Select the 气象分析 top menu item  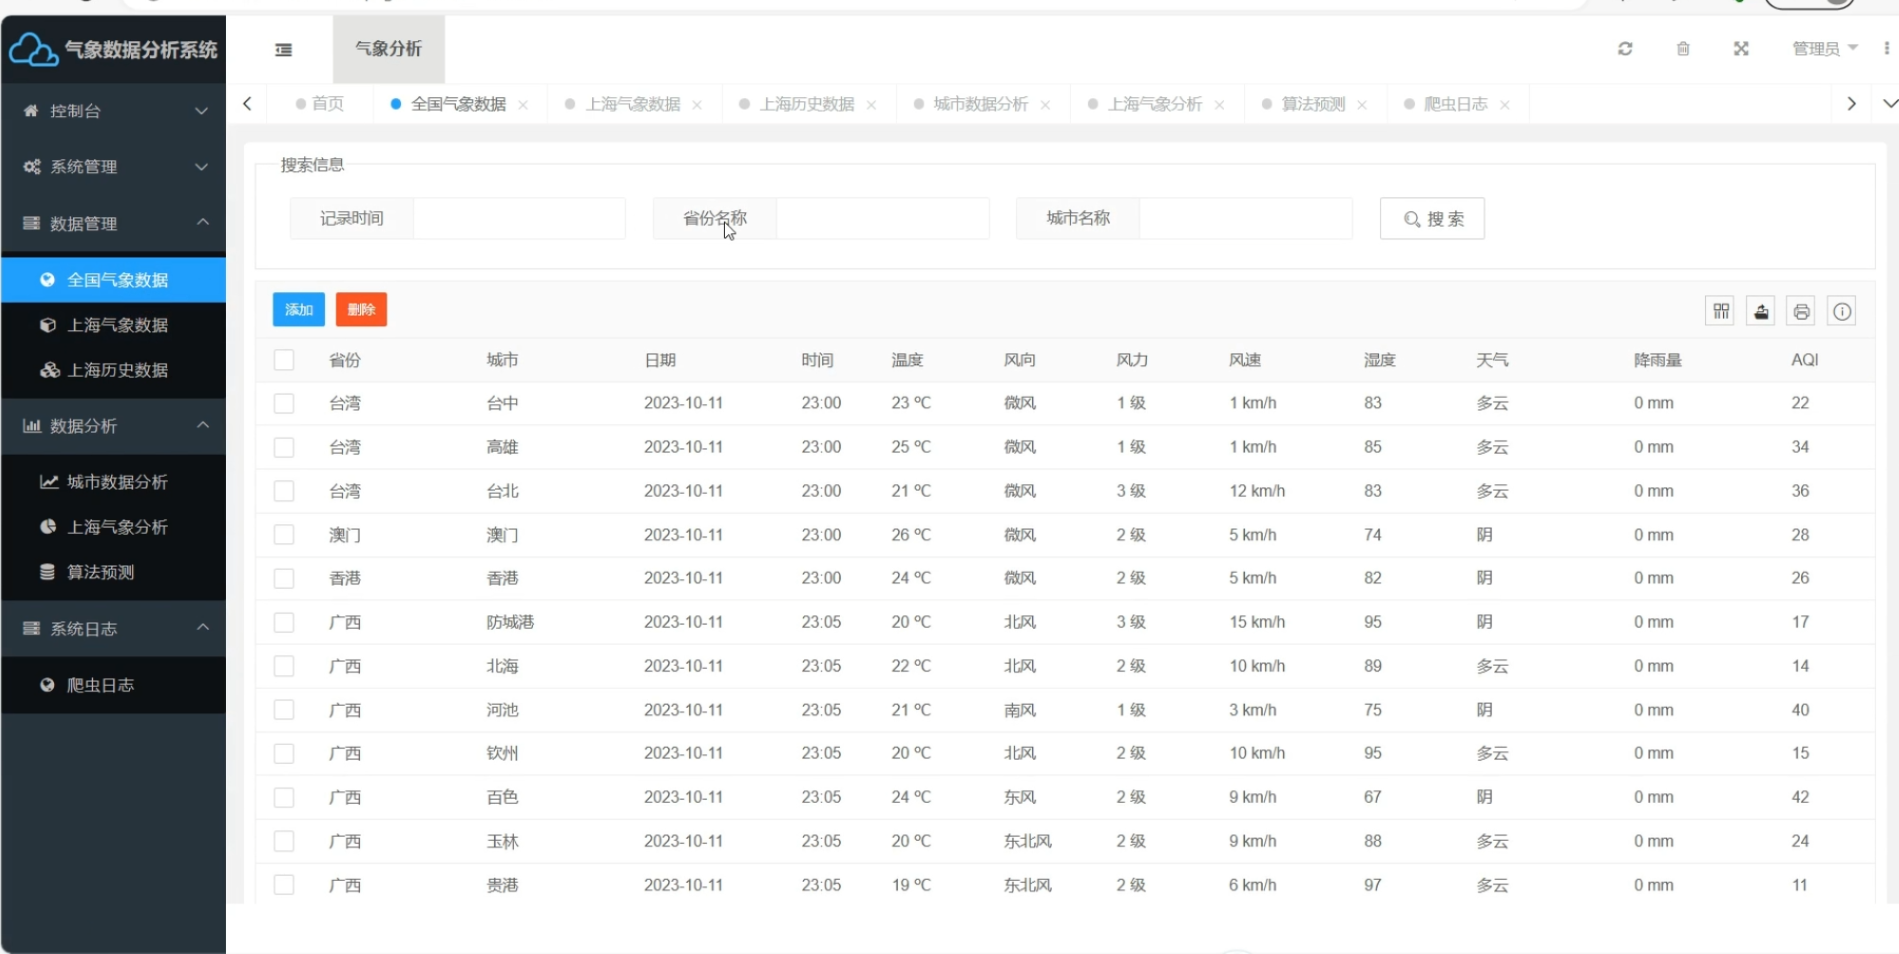(389, 49)
